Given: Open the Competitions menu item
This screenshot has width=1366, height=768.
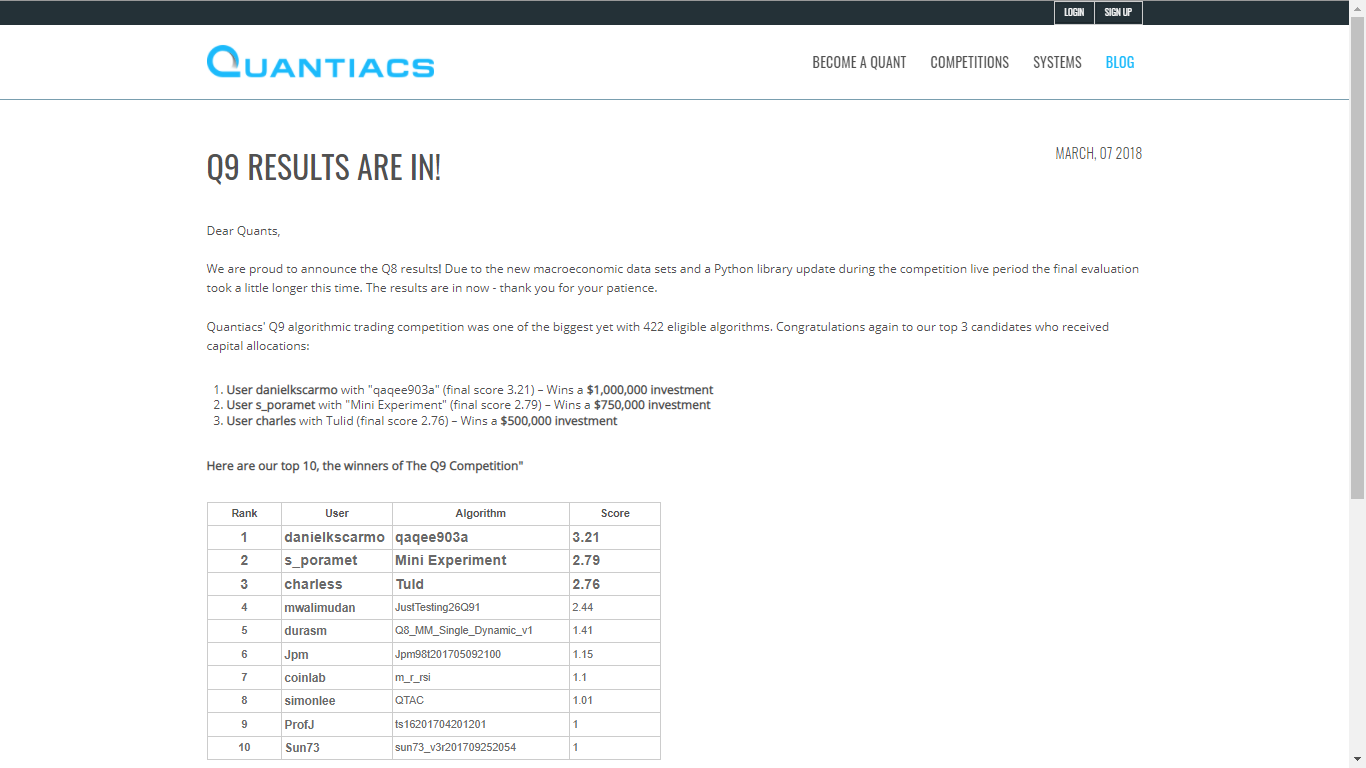Looking at the screenshot, I should [x=970, y=62].
